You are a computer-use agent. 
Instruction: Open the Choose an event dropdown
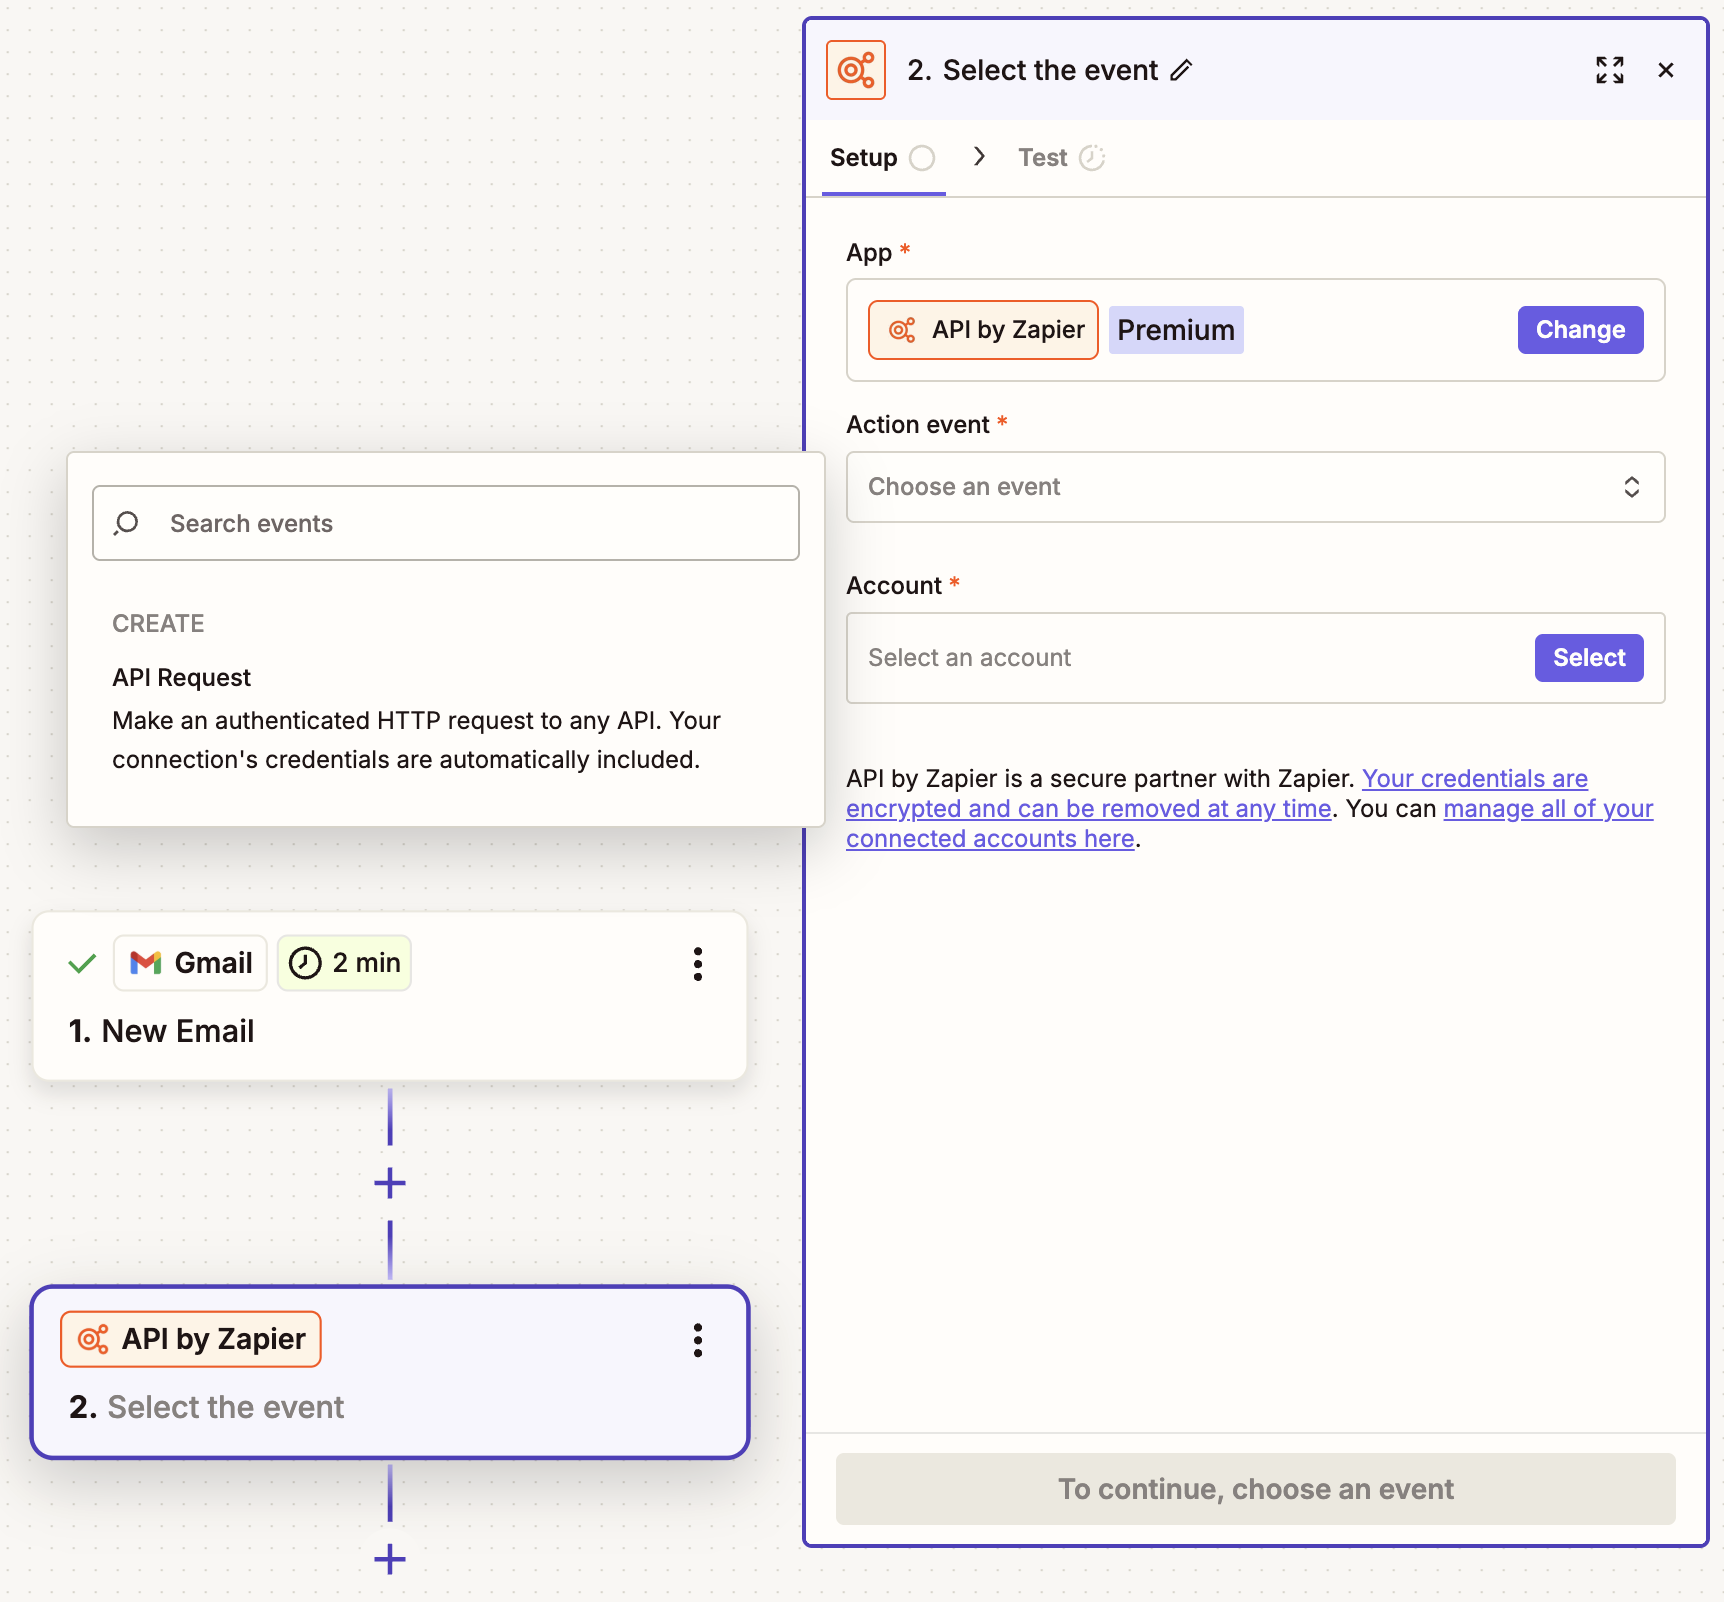point(1255,487)
